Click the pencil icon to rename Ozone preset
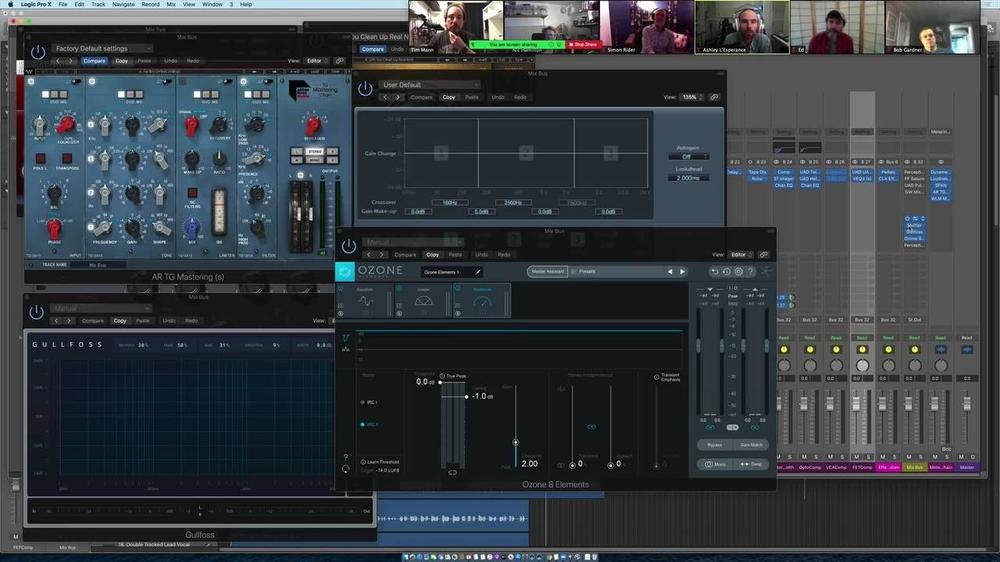Image resolution: width=1000 pixels, height=562 pixels. pyautogui.click(x=478, y=271)
